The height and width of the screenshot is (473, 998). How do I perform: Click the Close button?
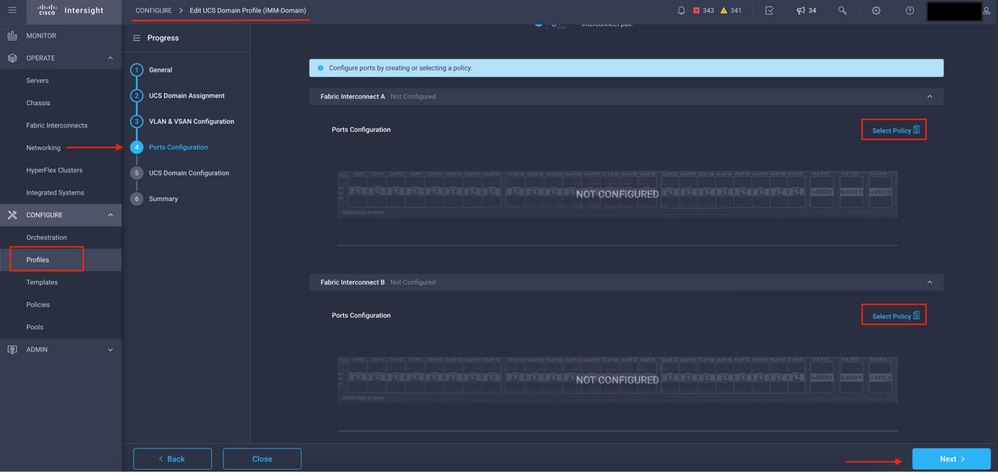[262, 459]
